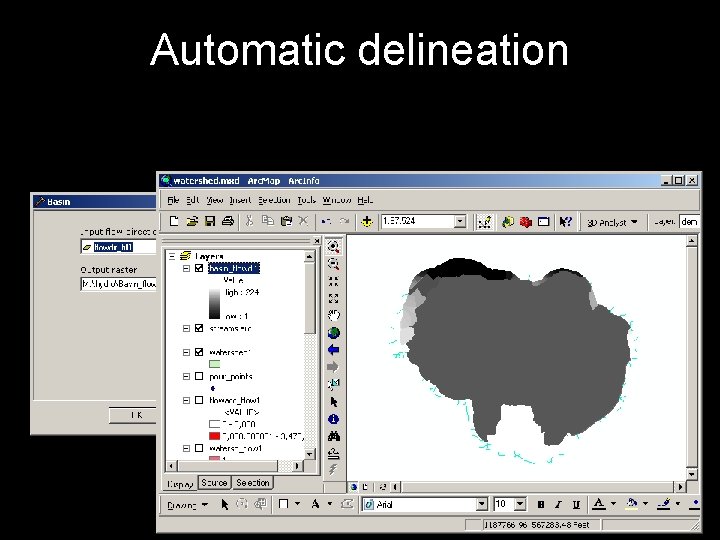The height and width of the screenshot is (540, 720).
Task: Activate the What's This help pointer
Action: (565, 222)
